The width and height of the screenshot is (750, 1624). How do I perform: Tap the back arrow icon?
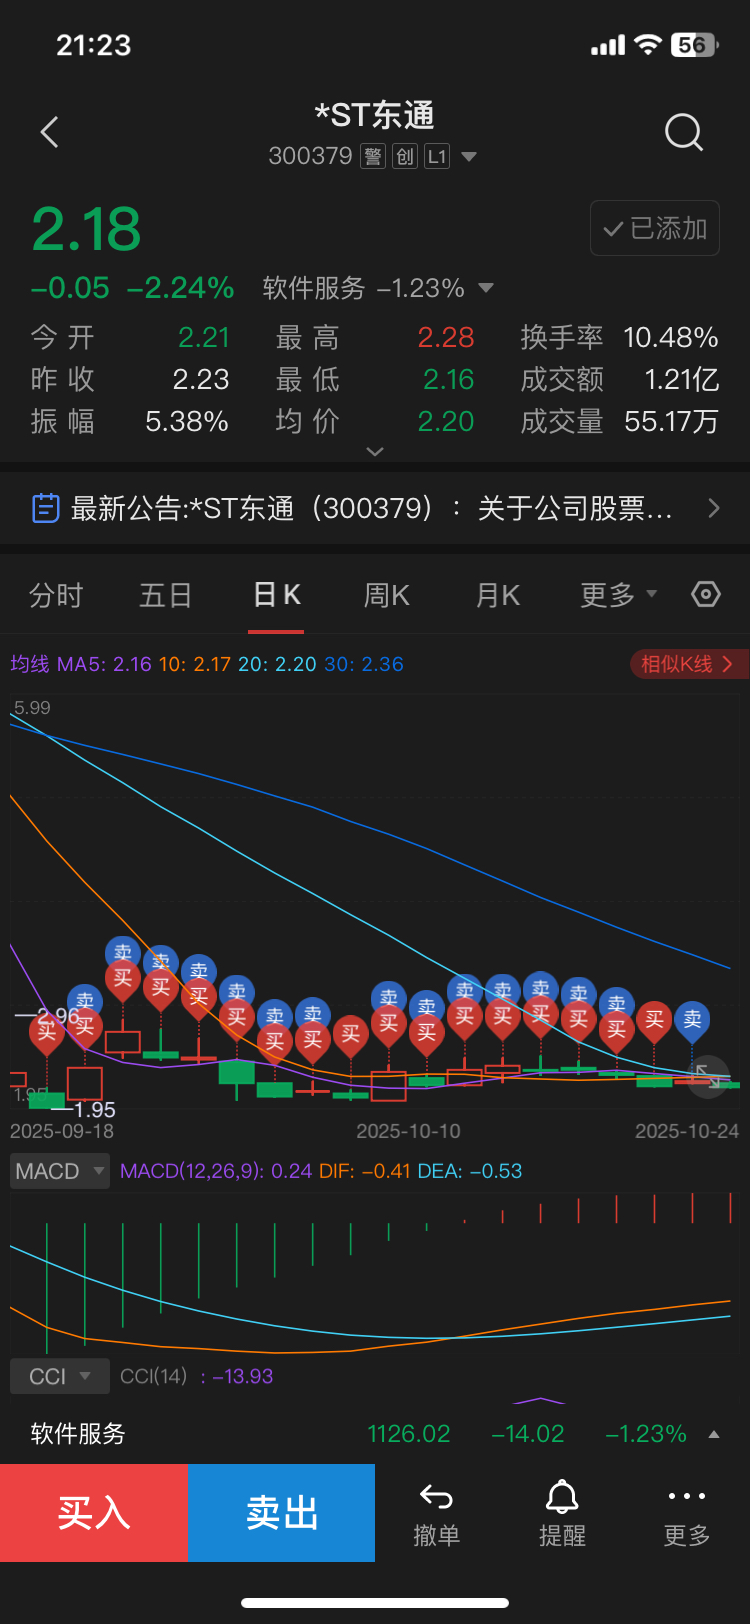[x=49, y=132]
